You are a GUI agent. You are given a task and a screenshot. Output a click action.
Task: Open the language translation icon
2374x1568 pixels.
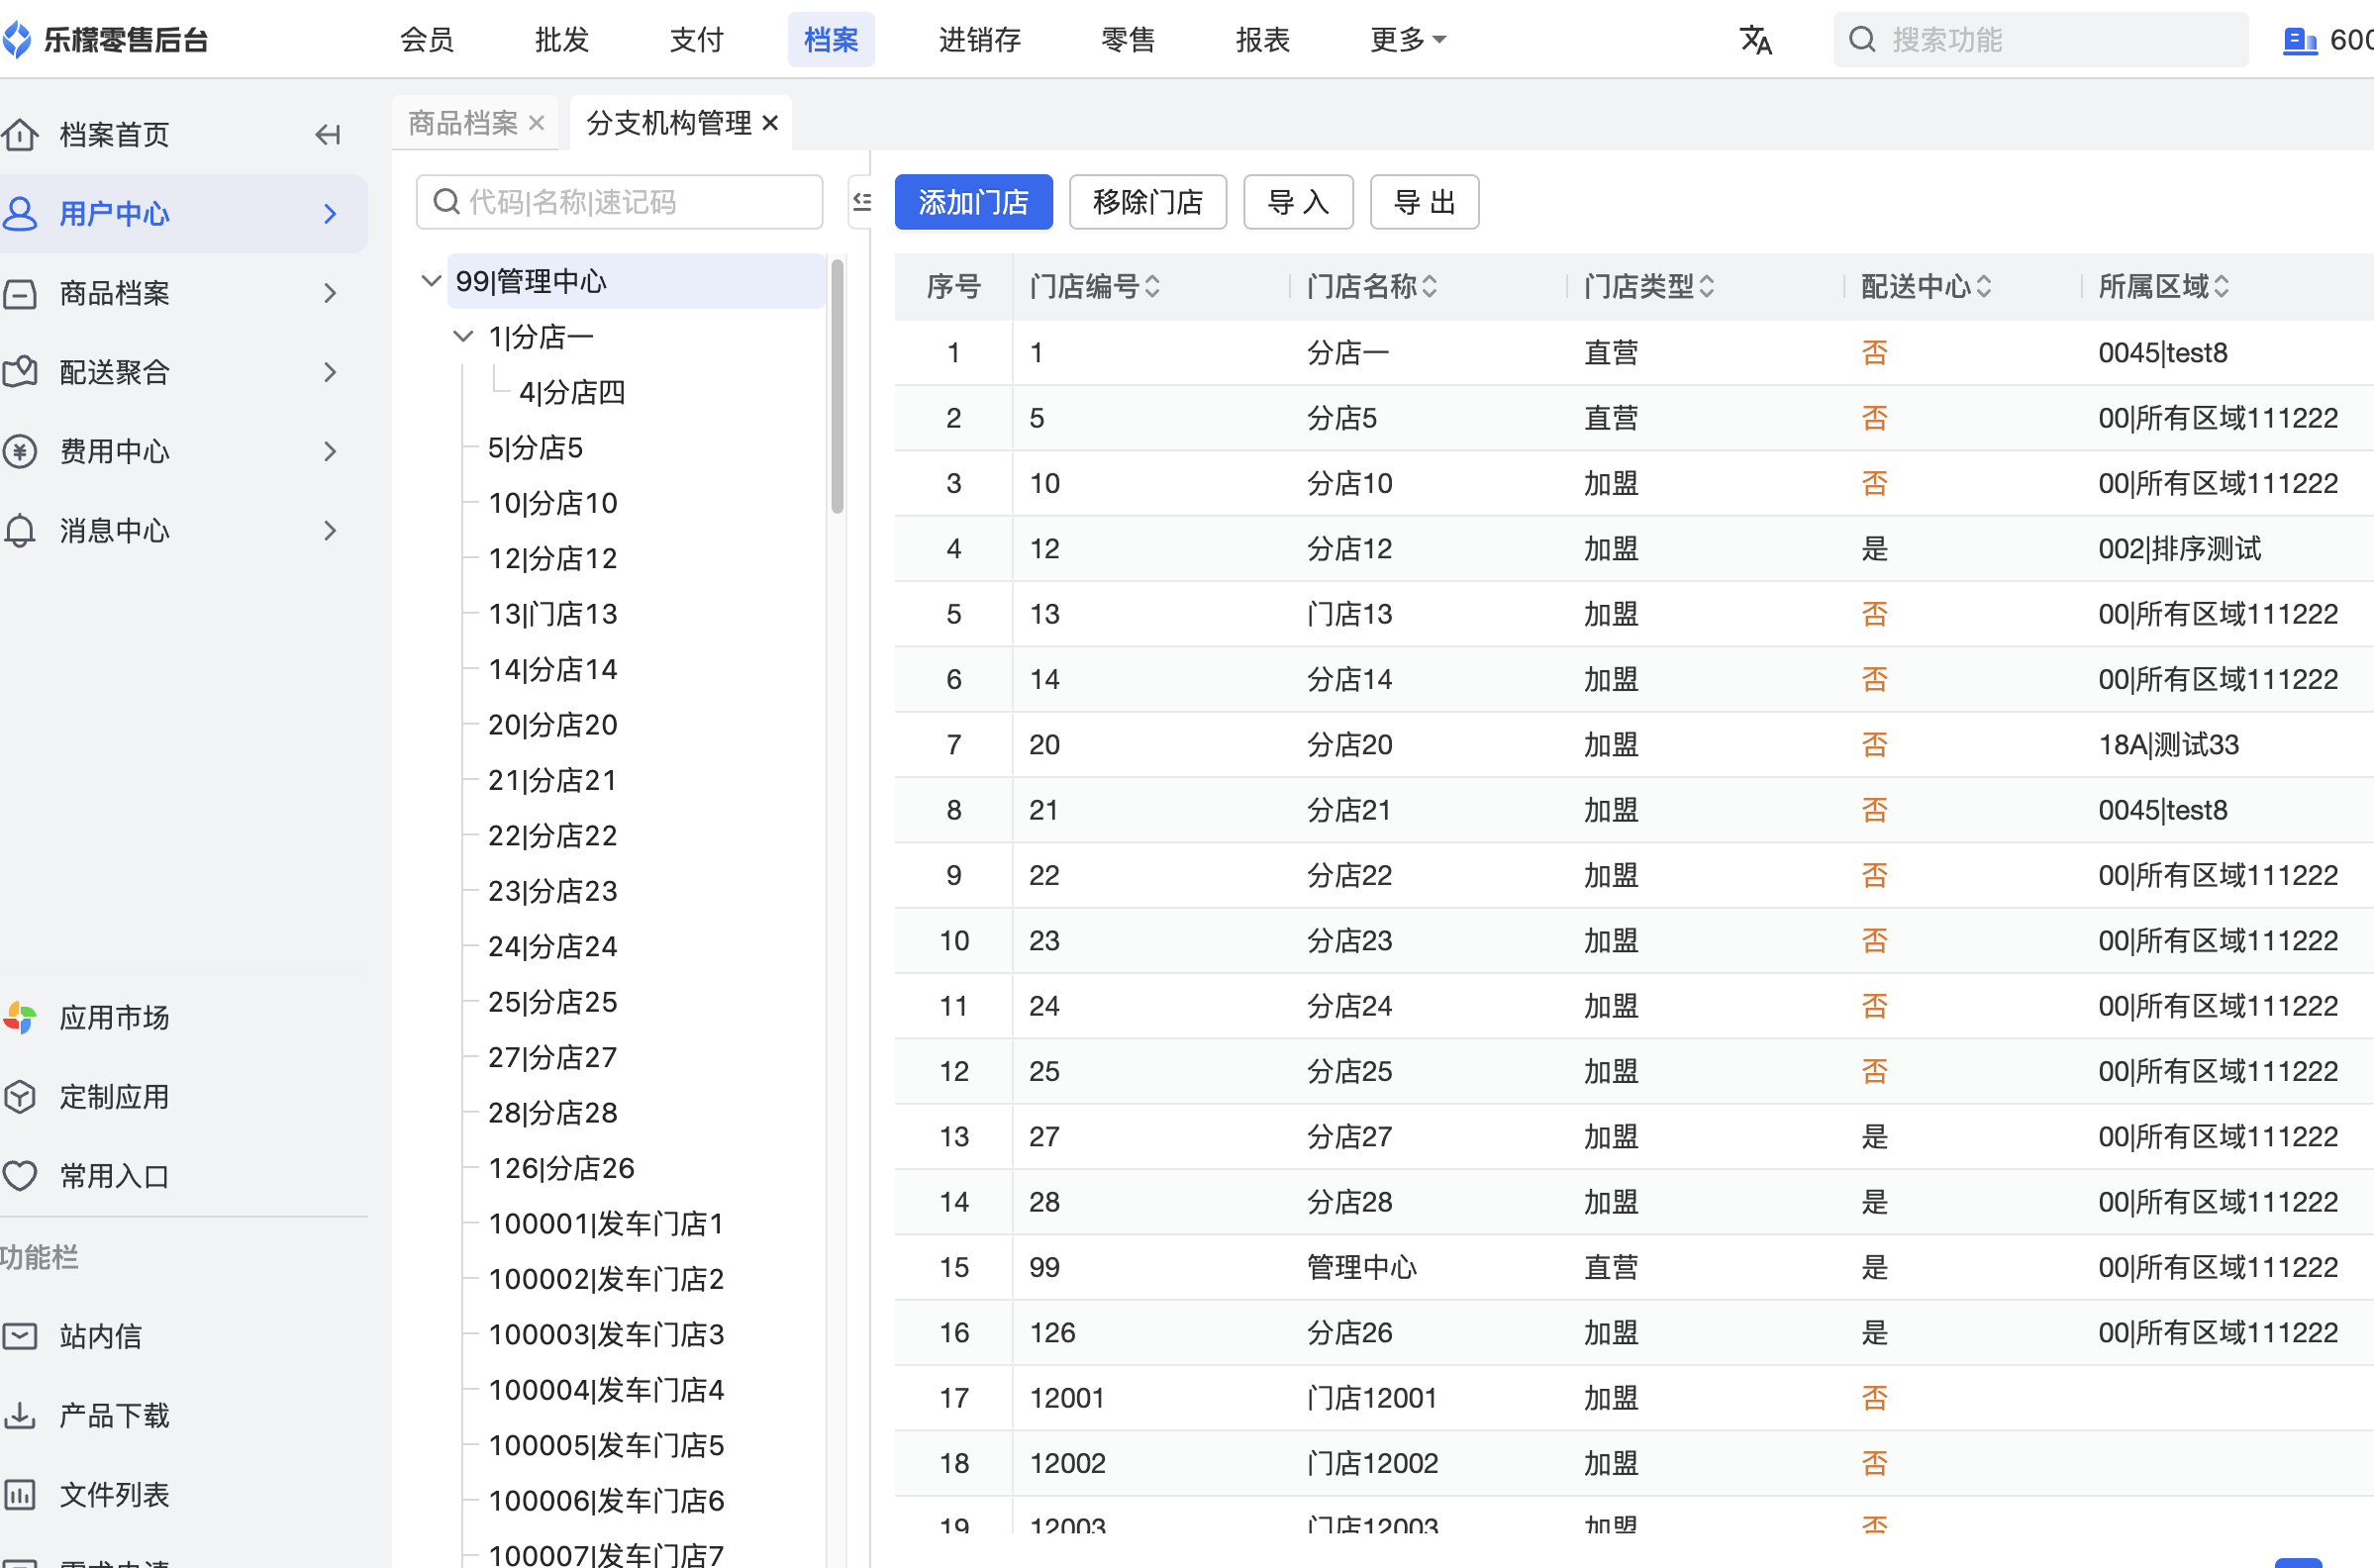pyautogui.click(x=1755, y=40)
